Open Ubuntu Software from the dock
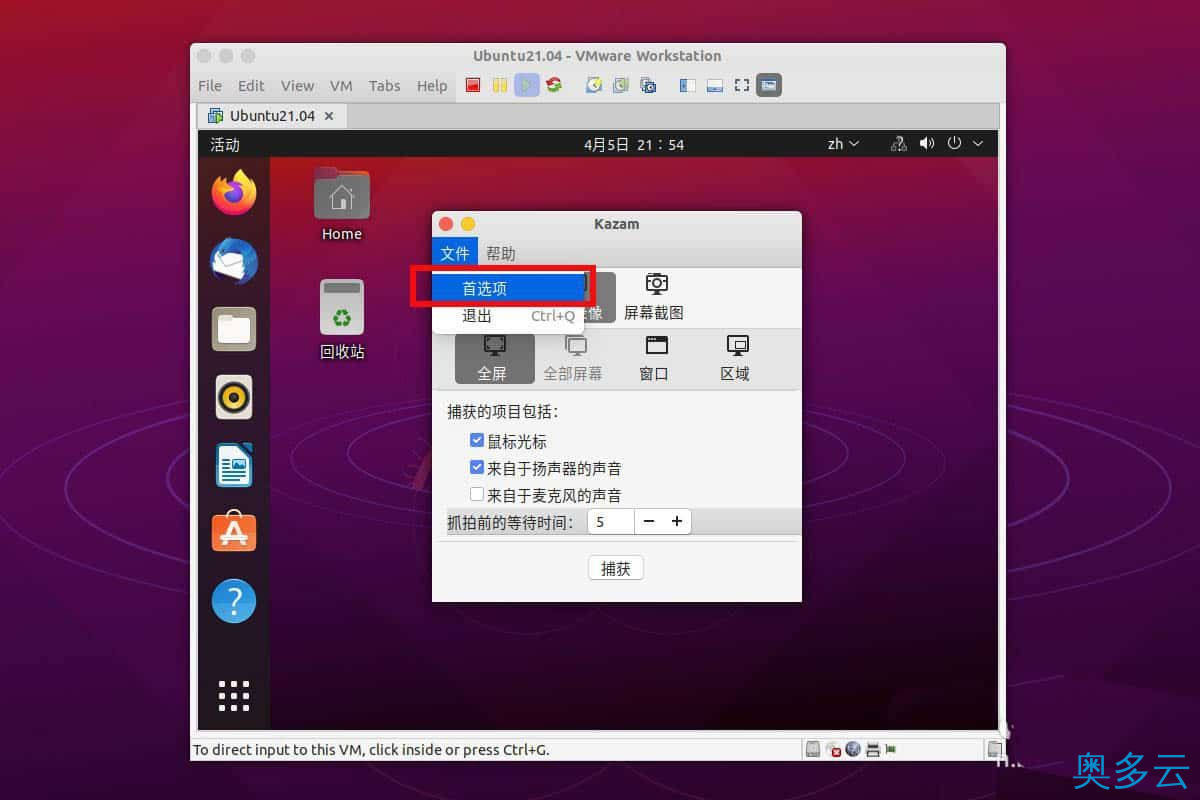Screen dimensions: 1200x800 point(233,533)
